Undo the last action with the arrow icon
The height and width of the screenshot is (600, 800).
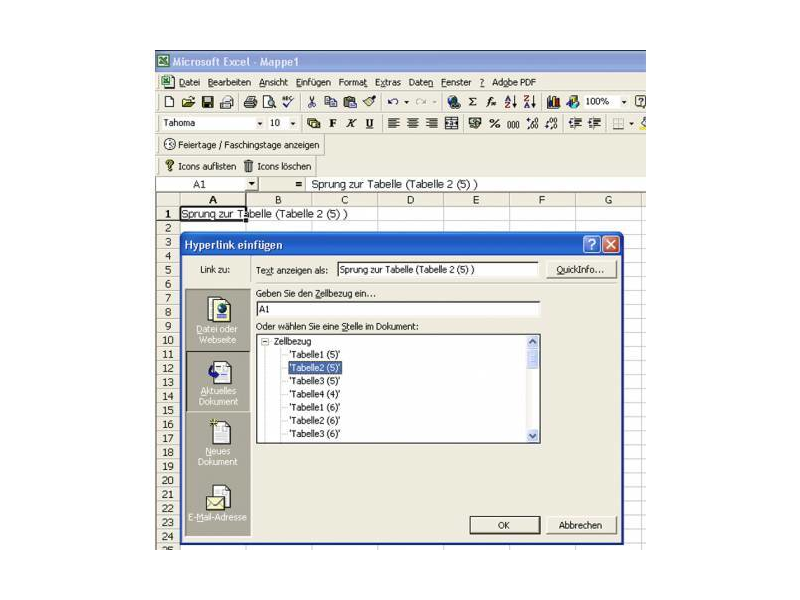click(x=392, y=102)
